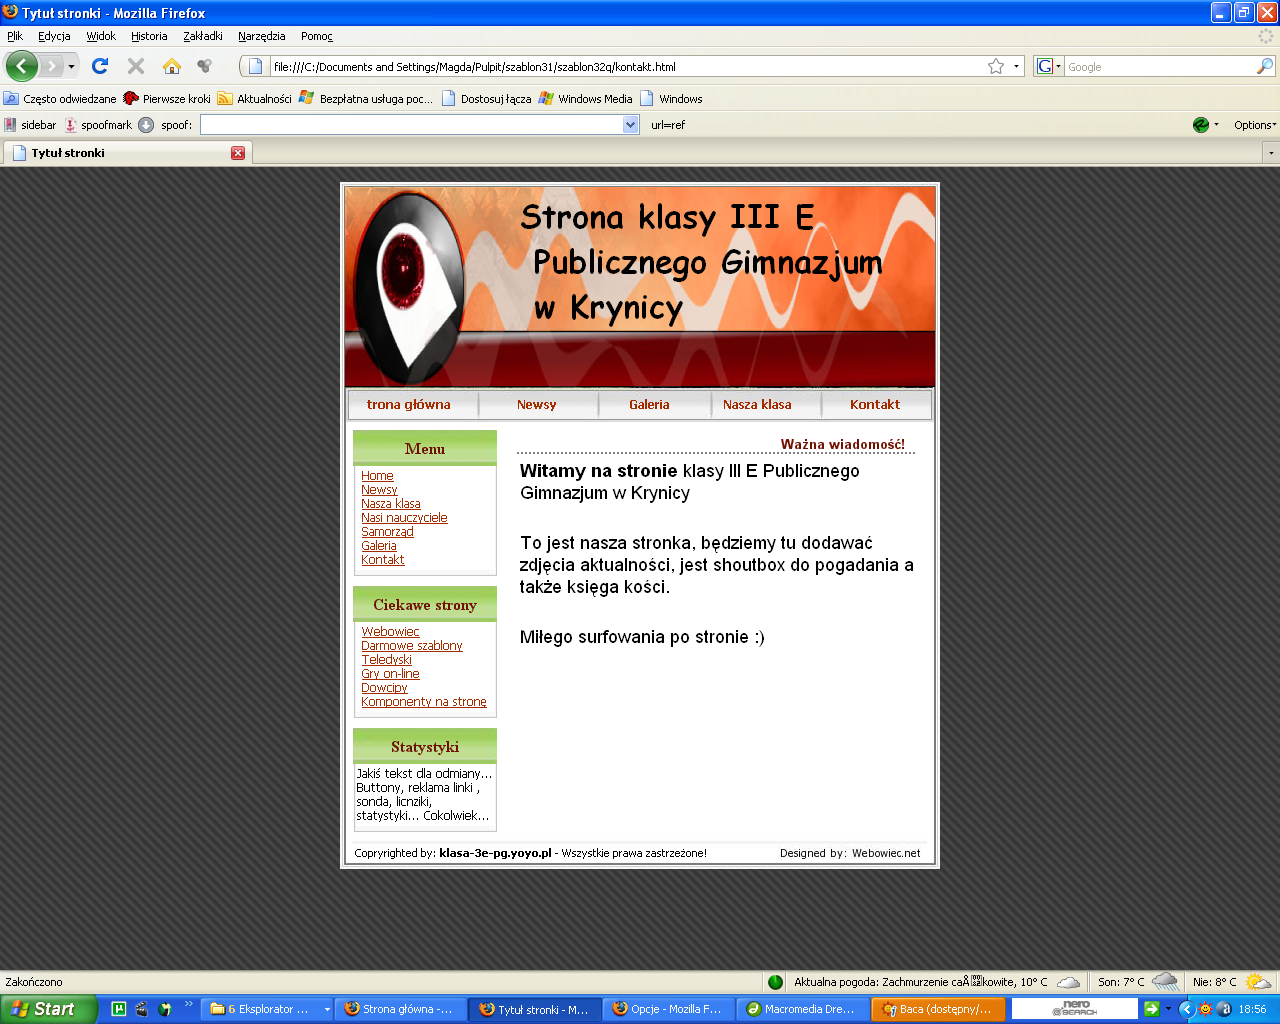Expand the Options dropdown
Image resolution: width=1280 pixels, height=1024 pixels.
pyautogui.click(x=1254, y=125)
